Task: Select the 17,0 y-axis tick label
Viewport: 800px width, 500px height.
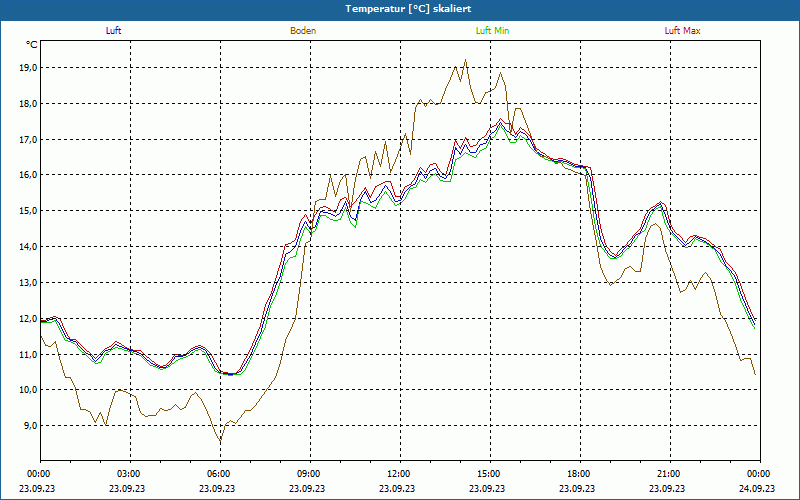Action: (28, 139)
